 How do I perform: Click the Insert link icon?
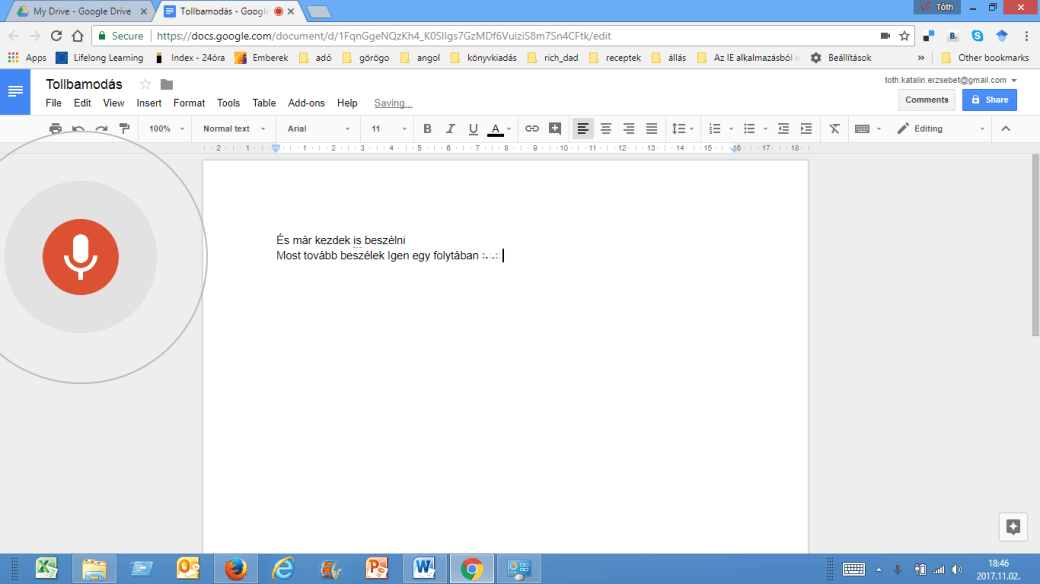532,129
